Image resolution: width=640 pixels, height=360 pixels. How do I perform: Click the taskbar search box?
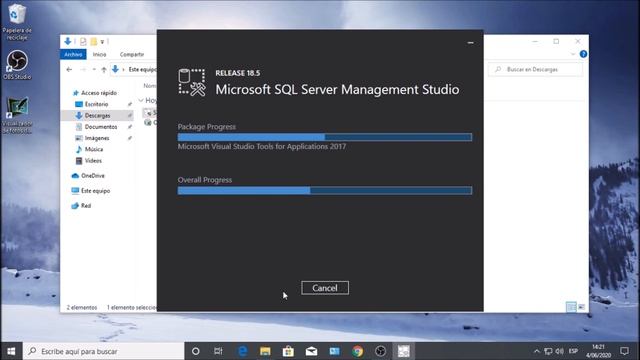coord(104,351)
